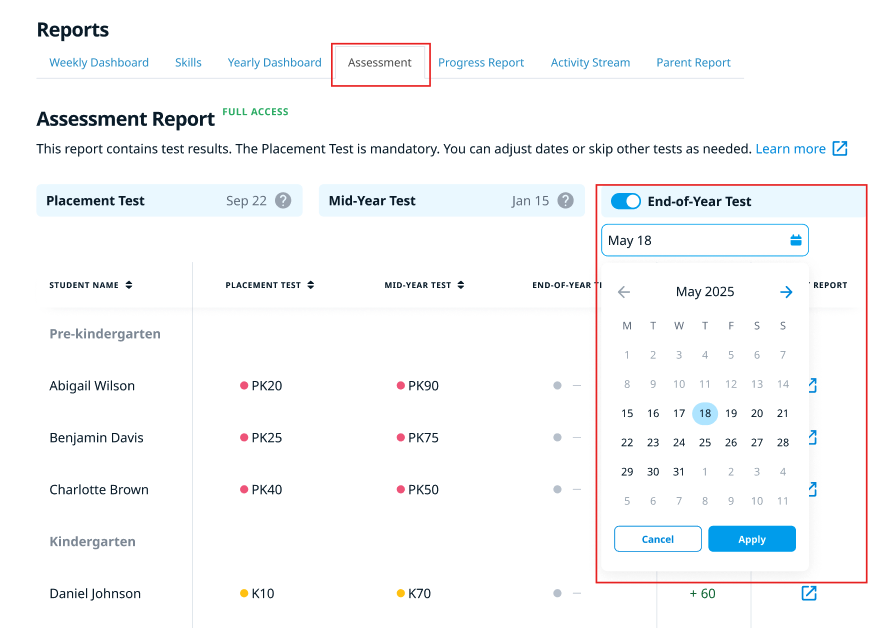Pick May 31 in the calendar
The width and height of the screenshot is (889, 628).
(x=679, y=472)
